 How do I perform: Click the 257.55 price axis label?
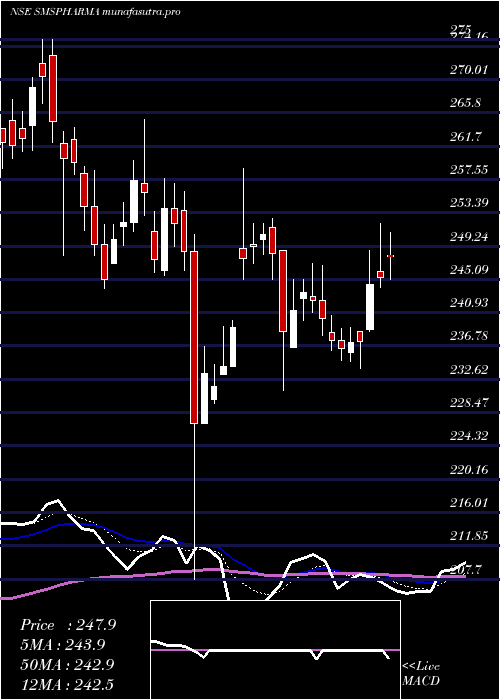tap(469, 170)
